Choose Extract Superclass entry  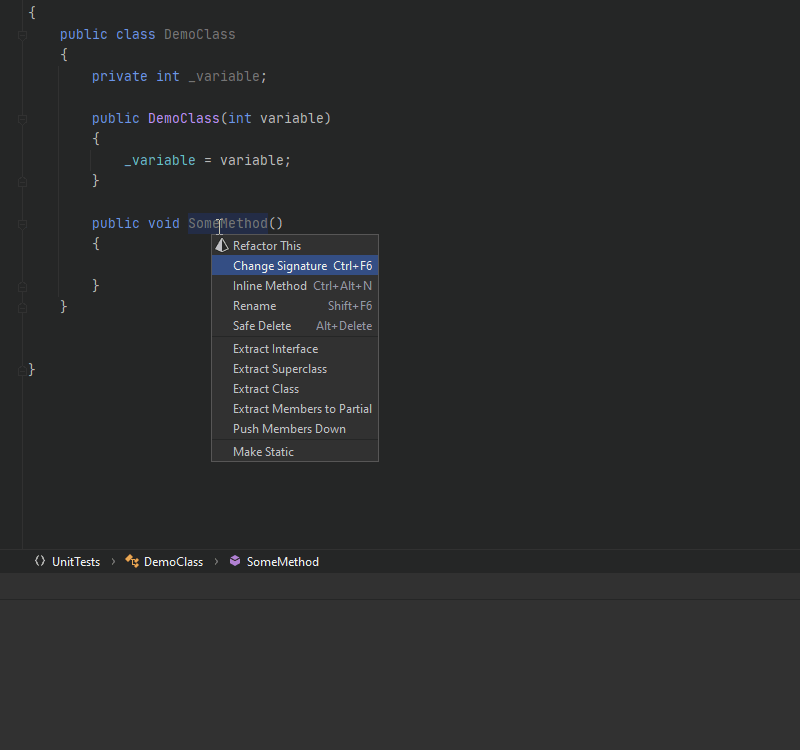(x=295, y=369)
